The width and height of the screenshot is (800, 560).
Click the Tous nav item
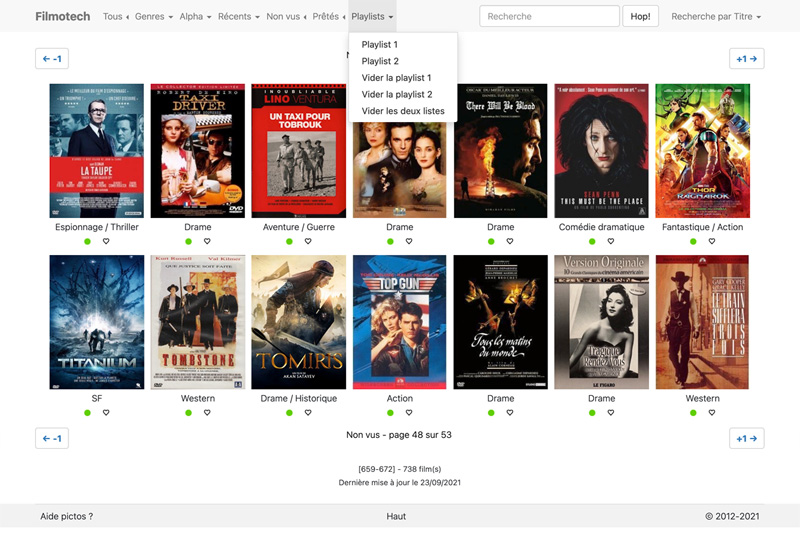click(115, 16)
